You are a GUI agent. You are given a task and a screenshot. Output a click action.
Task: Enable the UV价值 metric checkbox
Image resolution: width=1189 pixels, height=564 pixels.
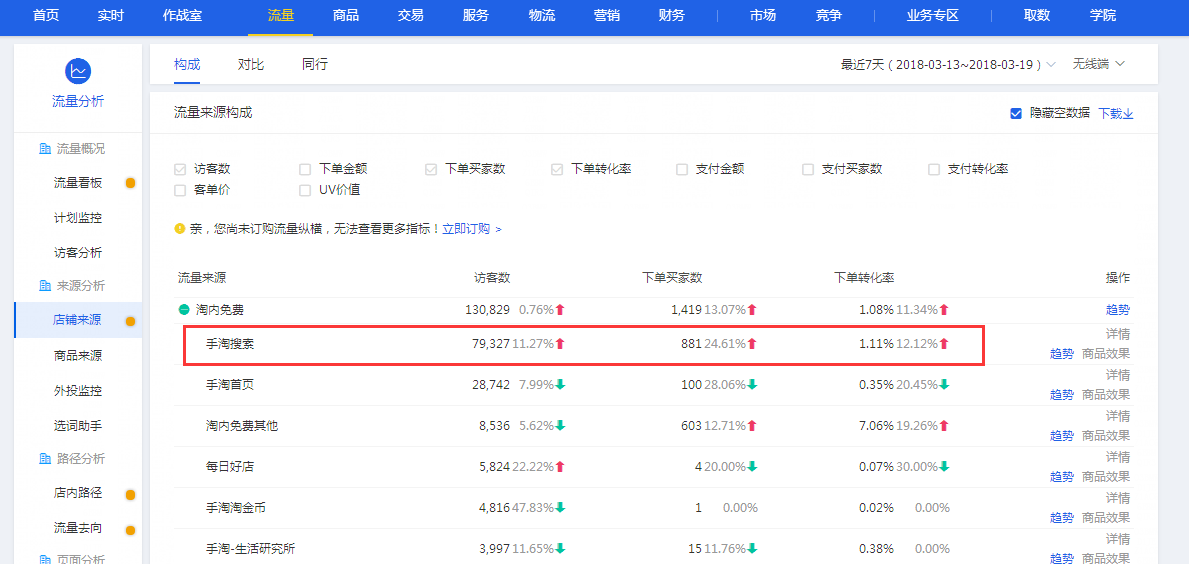(x=305, y=190)
